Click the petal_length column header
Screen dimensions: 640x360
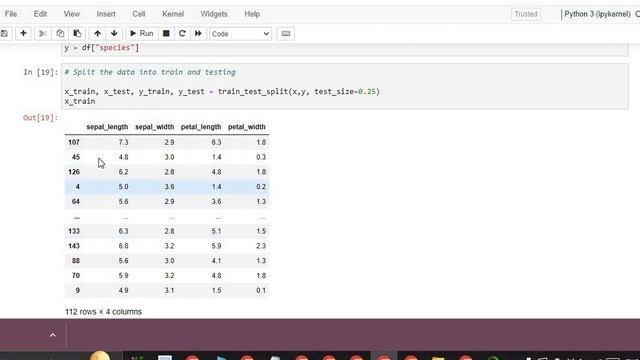pyautogui.click(x=201, y=127)
